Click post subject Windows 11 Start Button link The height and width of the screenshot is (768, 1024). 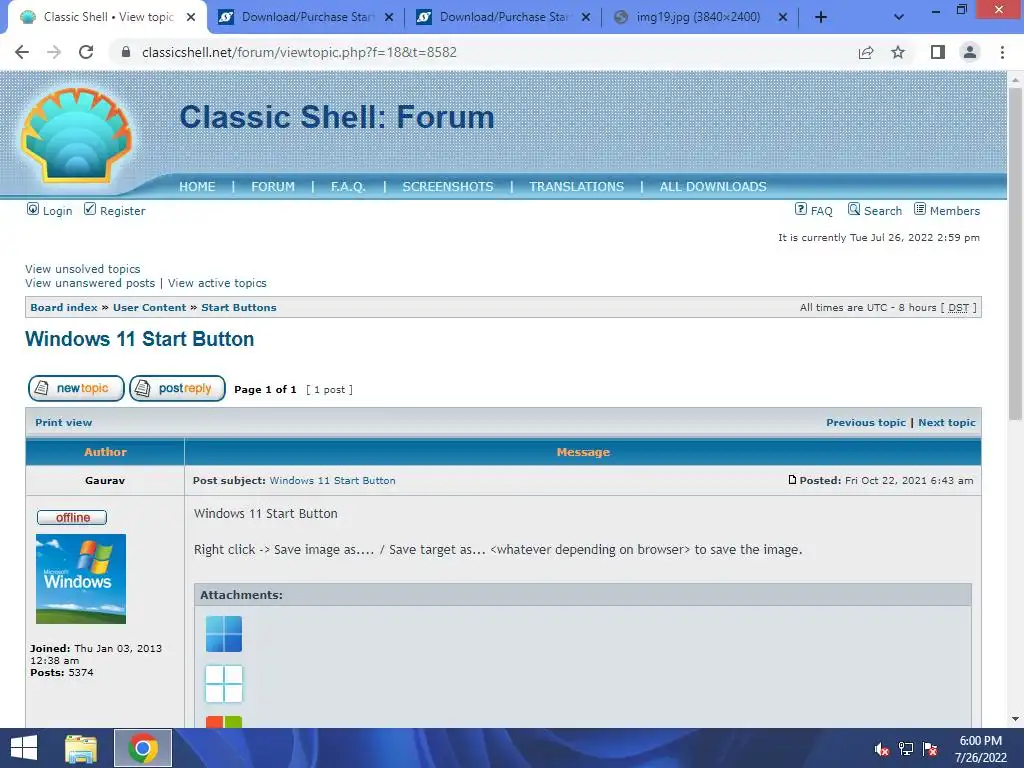click(x=332, y=481)
